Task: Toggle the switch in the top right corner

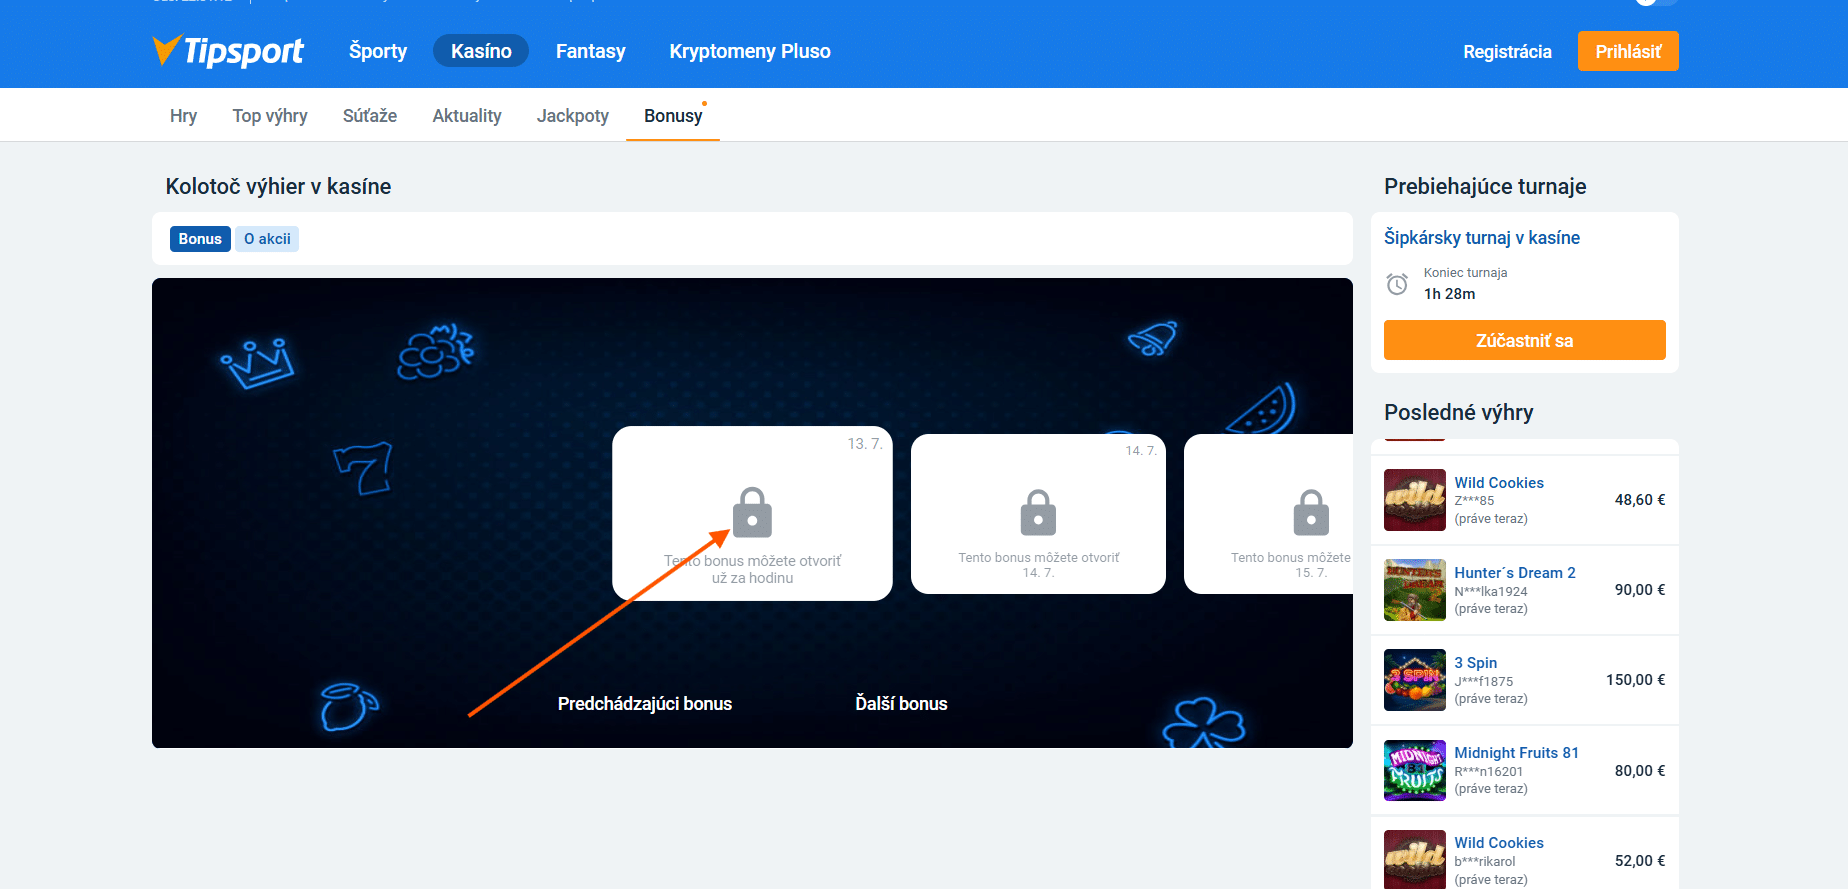Action: tap(1656, 2)
